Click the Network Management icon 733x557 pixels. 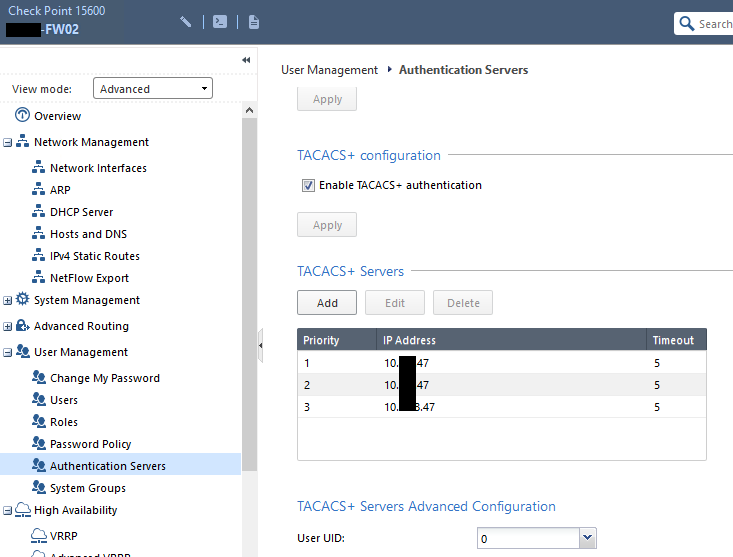22,141
